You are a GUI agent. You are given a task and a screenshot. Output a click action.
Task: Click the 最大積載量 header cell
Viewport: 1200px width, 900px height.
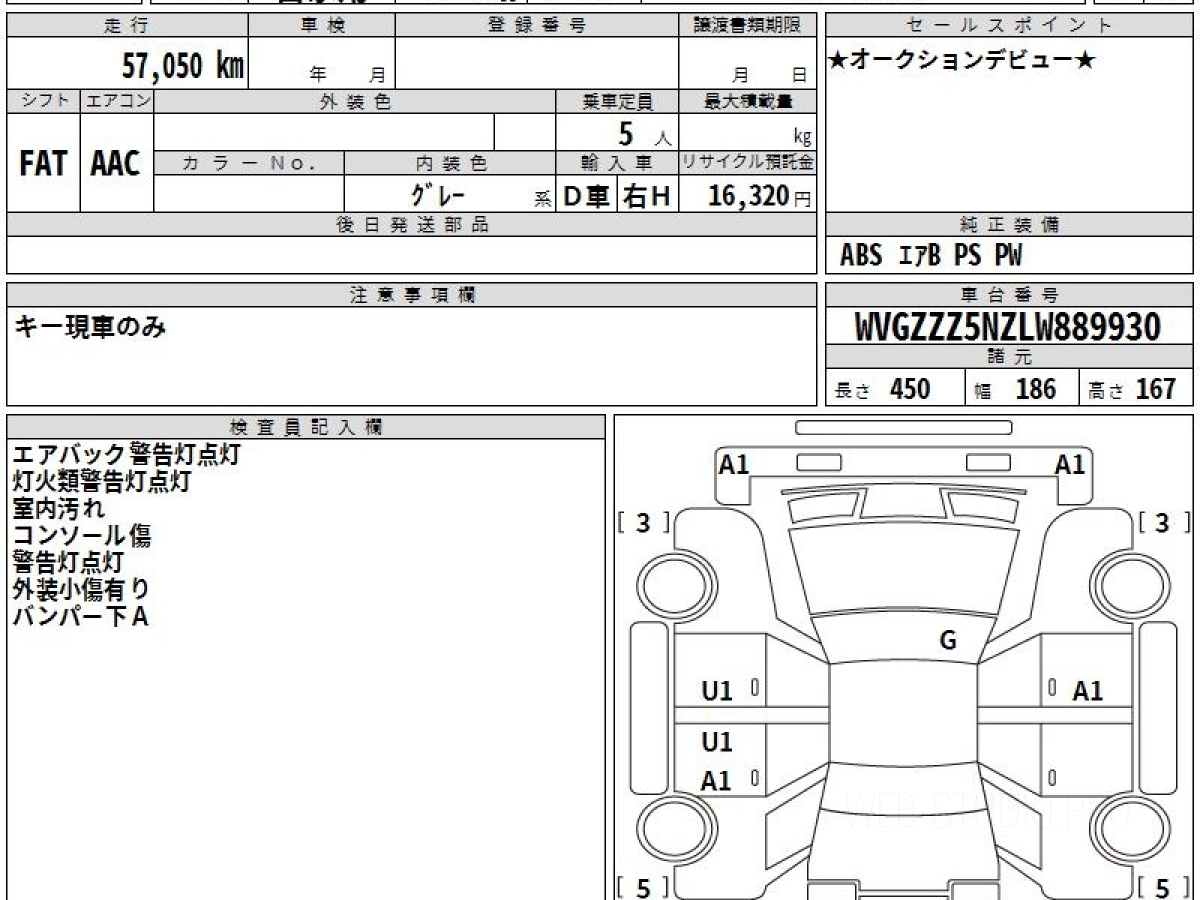pyautogui.click(x=747, y=101)
